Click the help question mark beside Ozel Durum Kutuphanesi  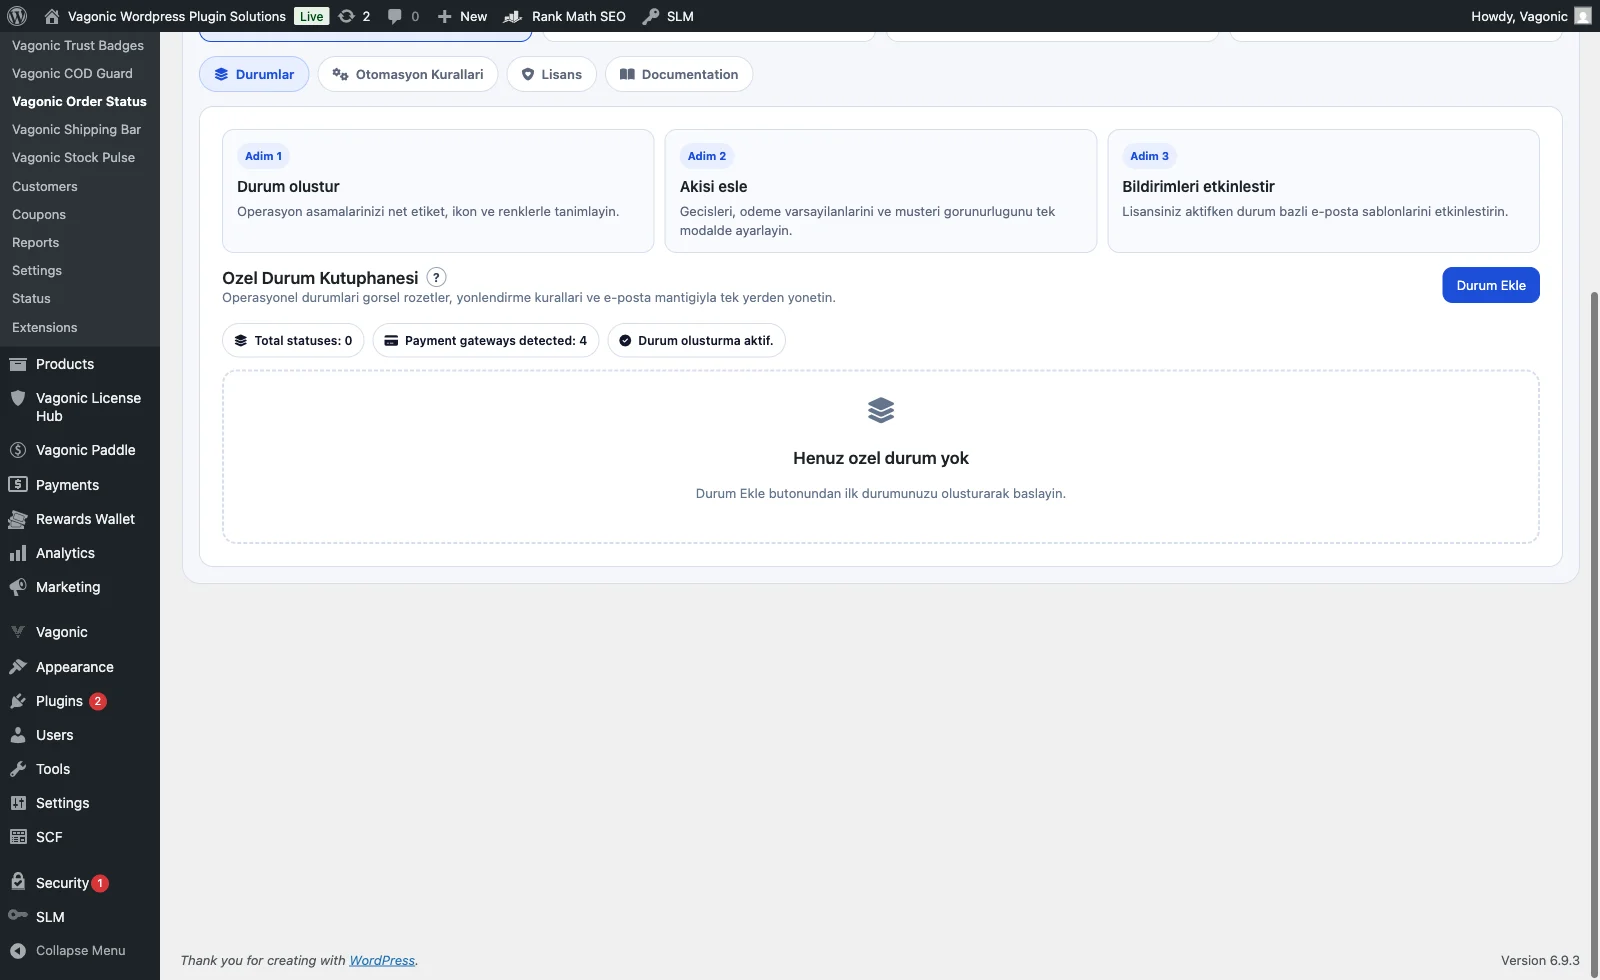click(436, 277)
